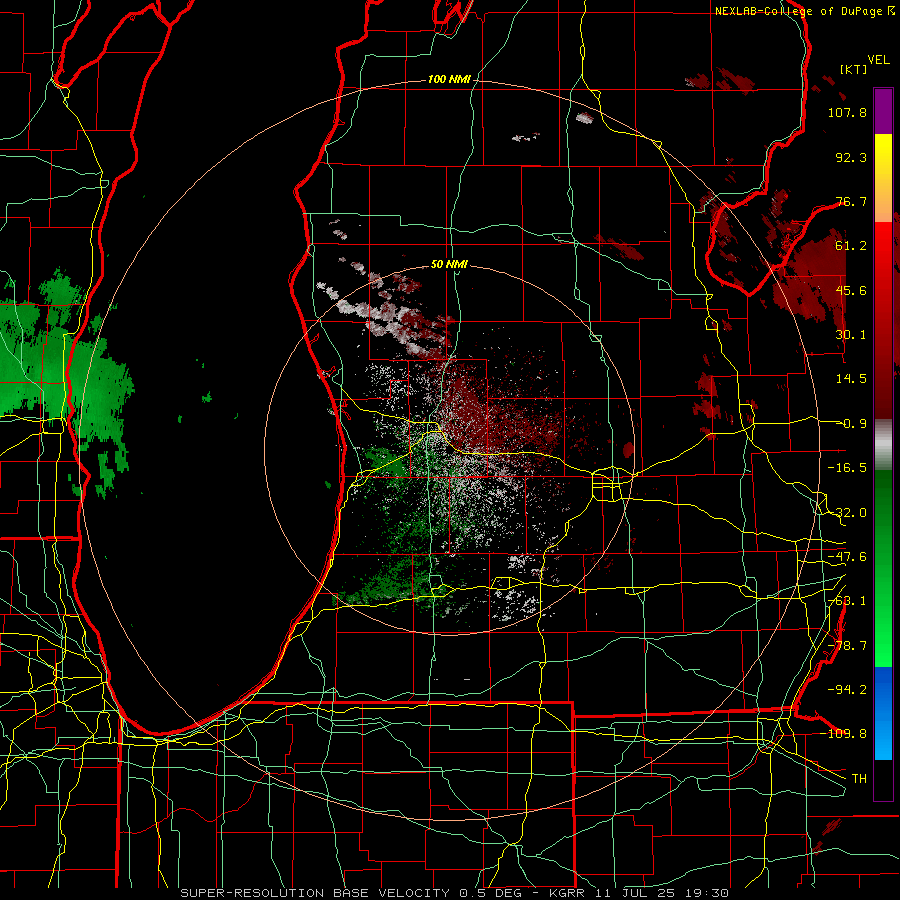The height and width of the screenshot is (900, 900).
Task: Pick the purple segment of velocity color bar
Action: point(883,111)
